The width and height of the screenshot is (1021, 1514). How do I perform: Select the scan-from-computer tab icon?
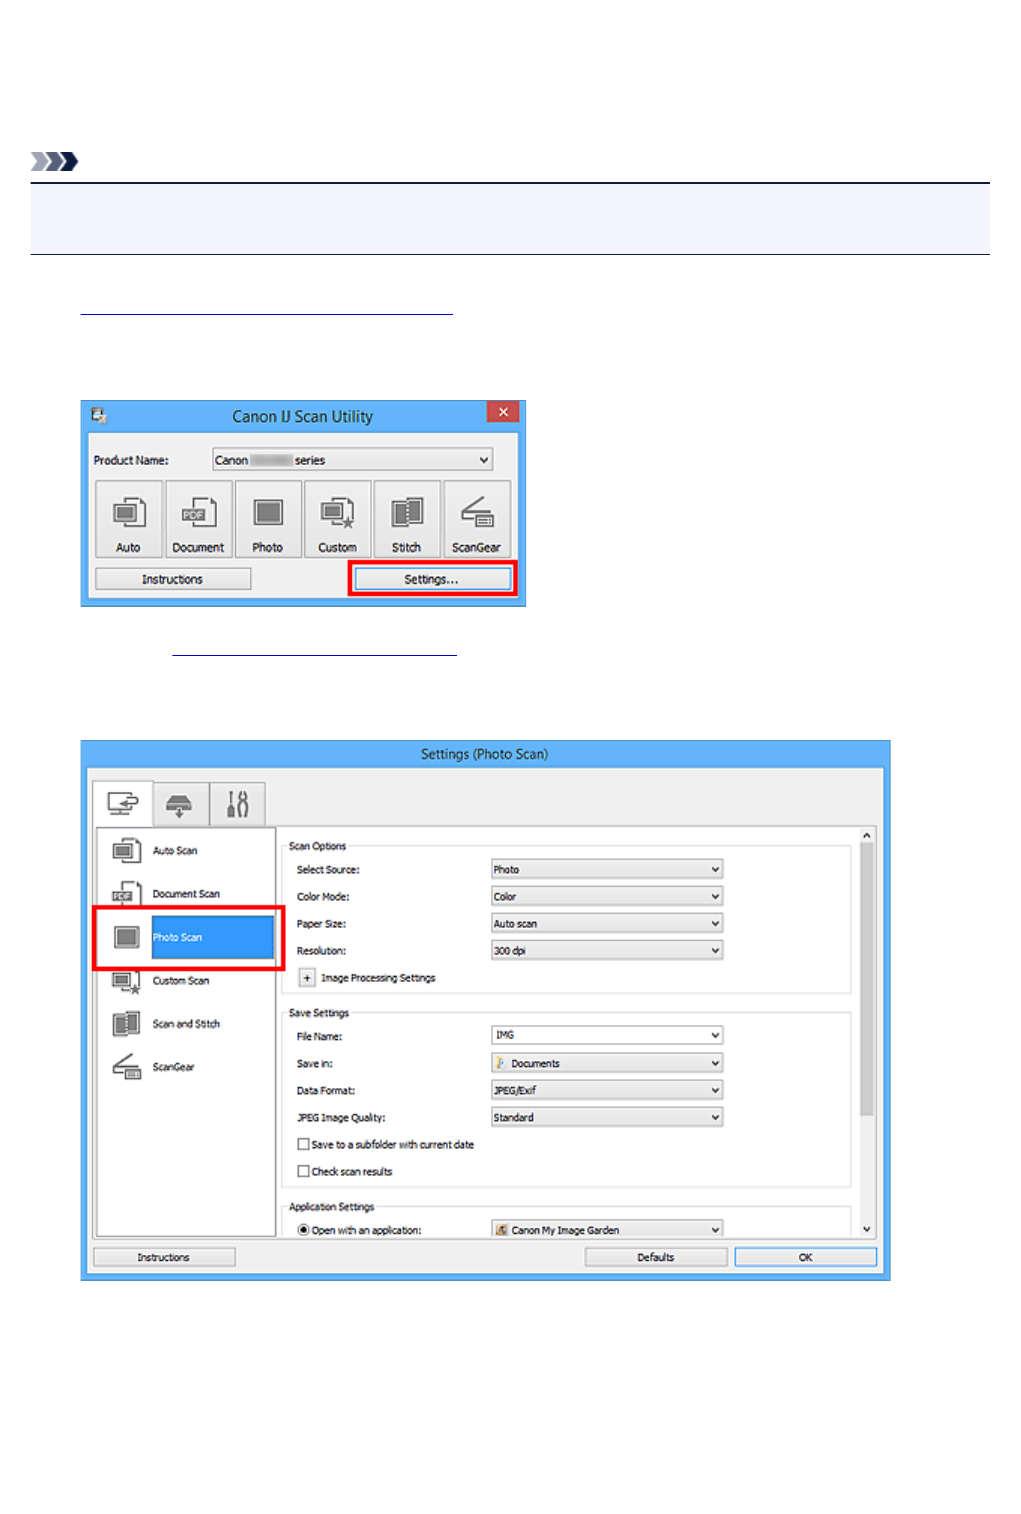122,803
